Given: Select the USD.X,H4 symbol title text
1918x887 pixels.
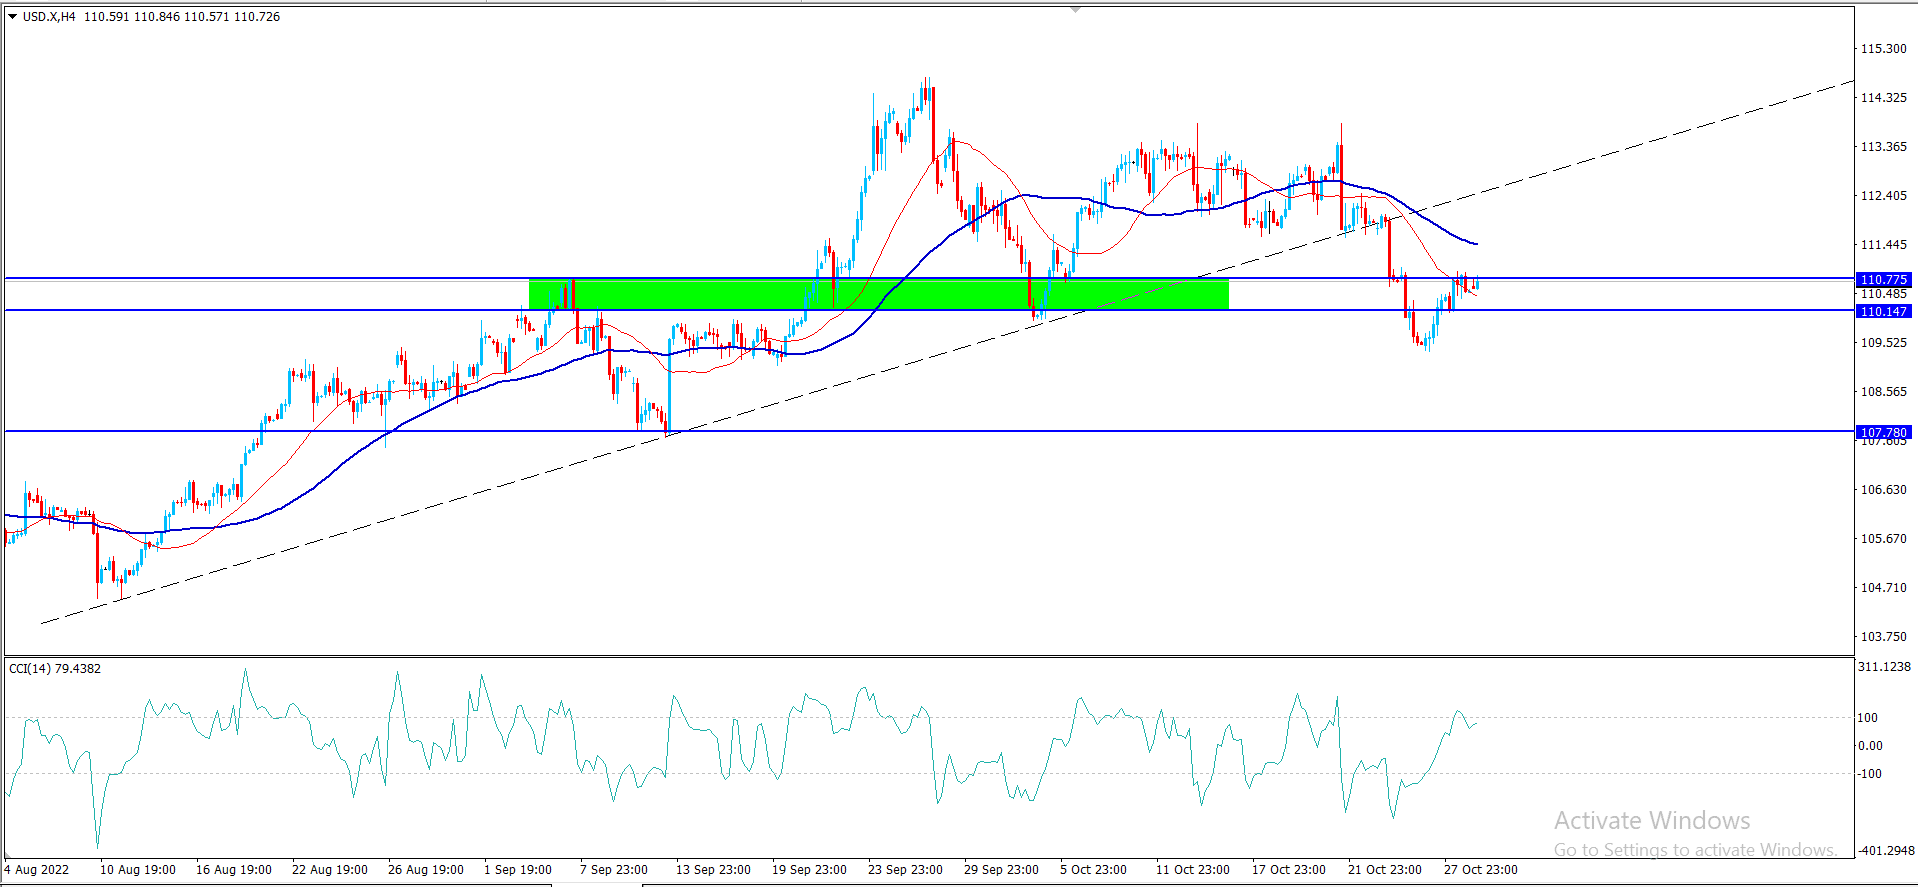Looking at the screenshot, I should point(49,17).
